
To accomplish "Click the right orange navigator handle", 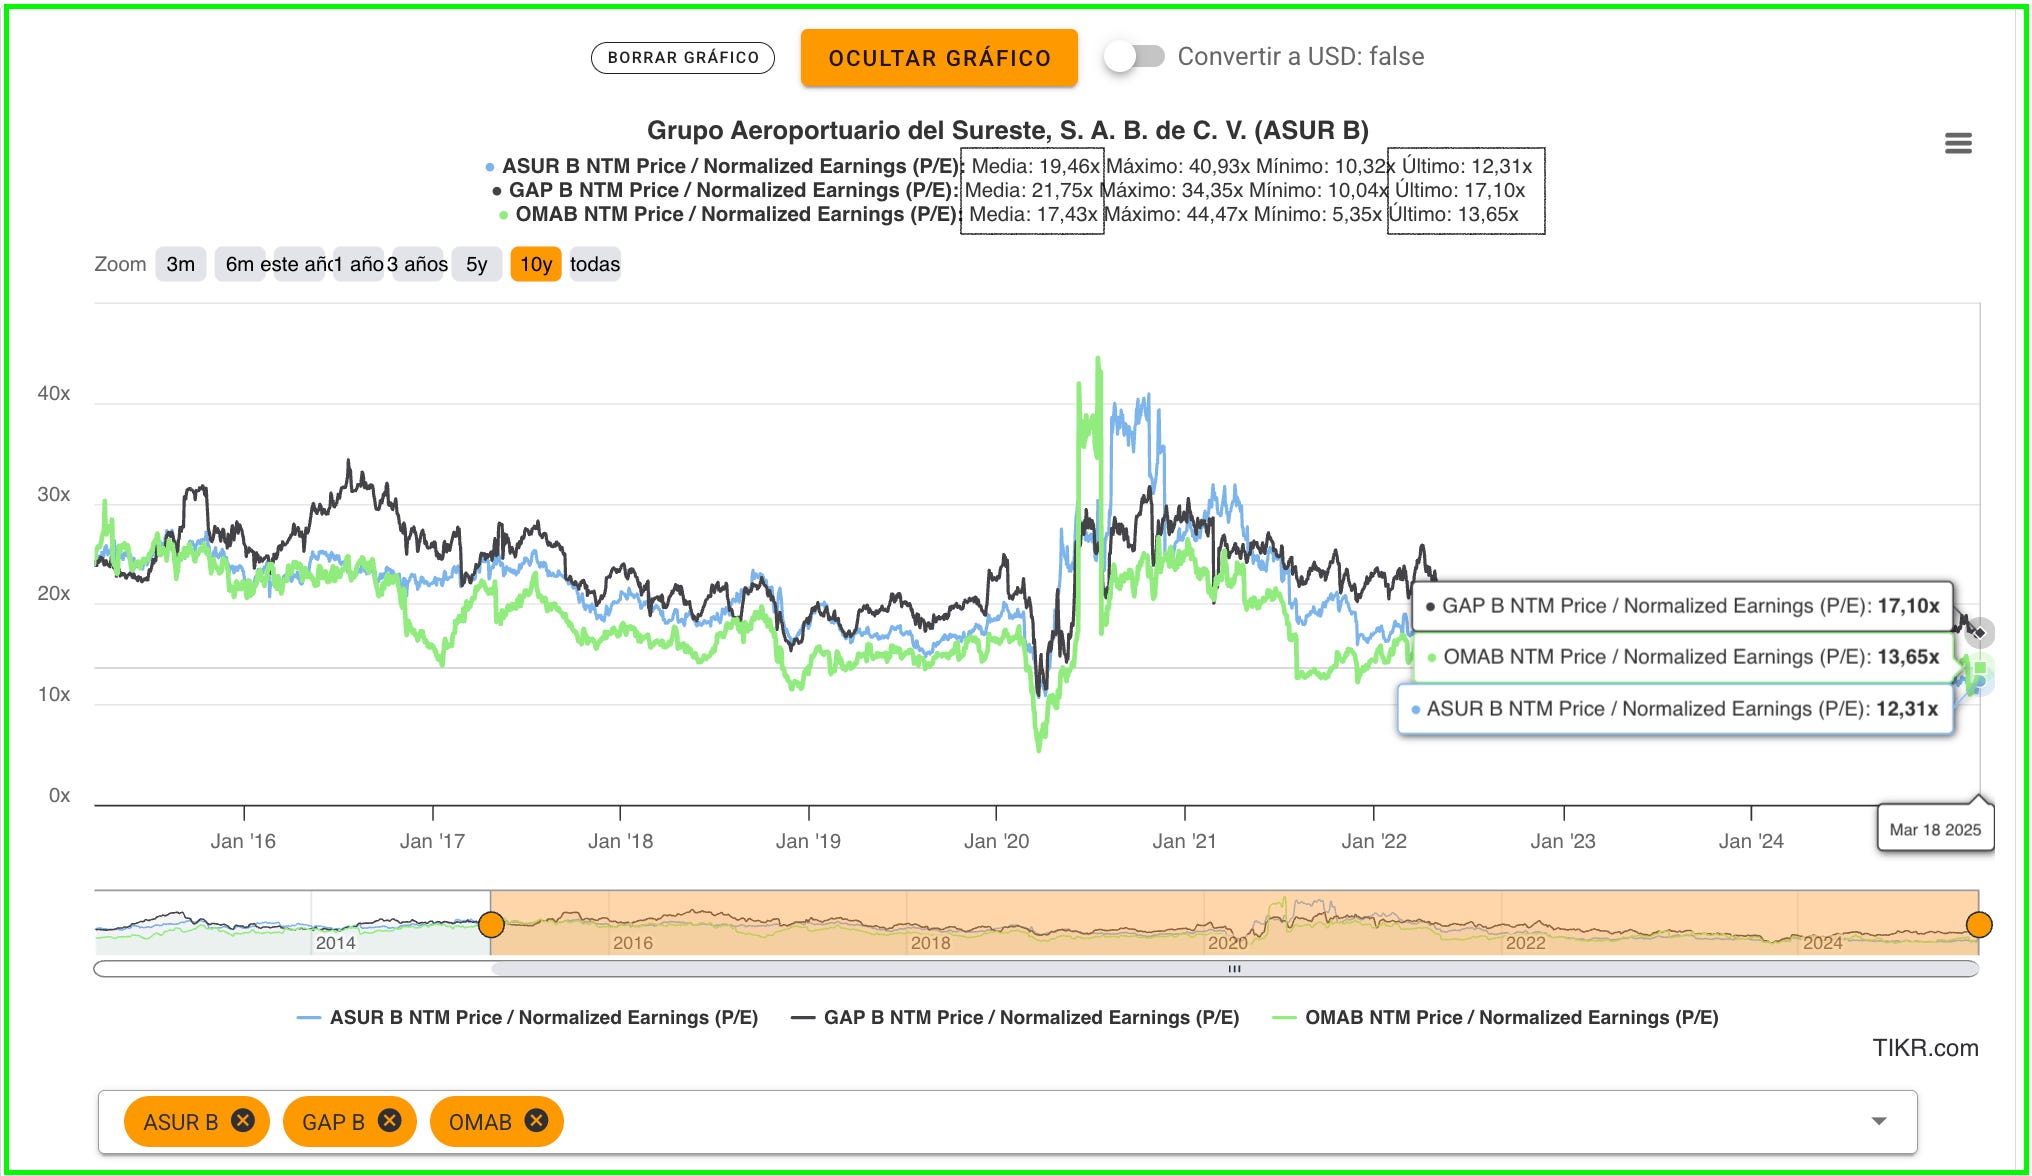I will coord(1979,924).
